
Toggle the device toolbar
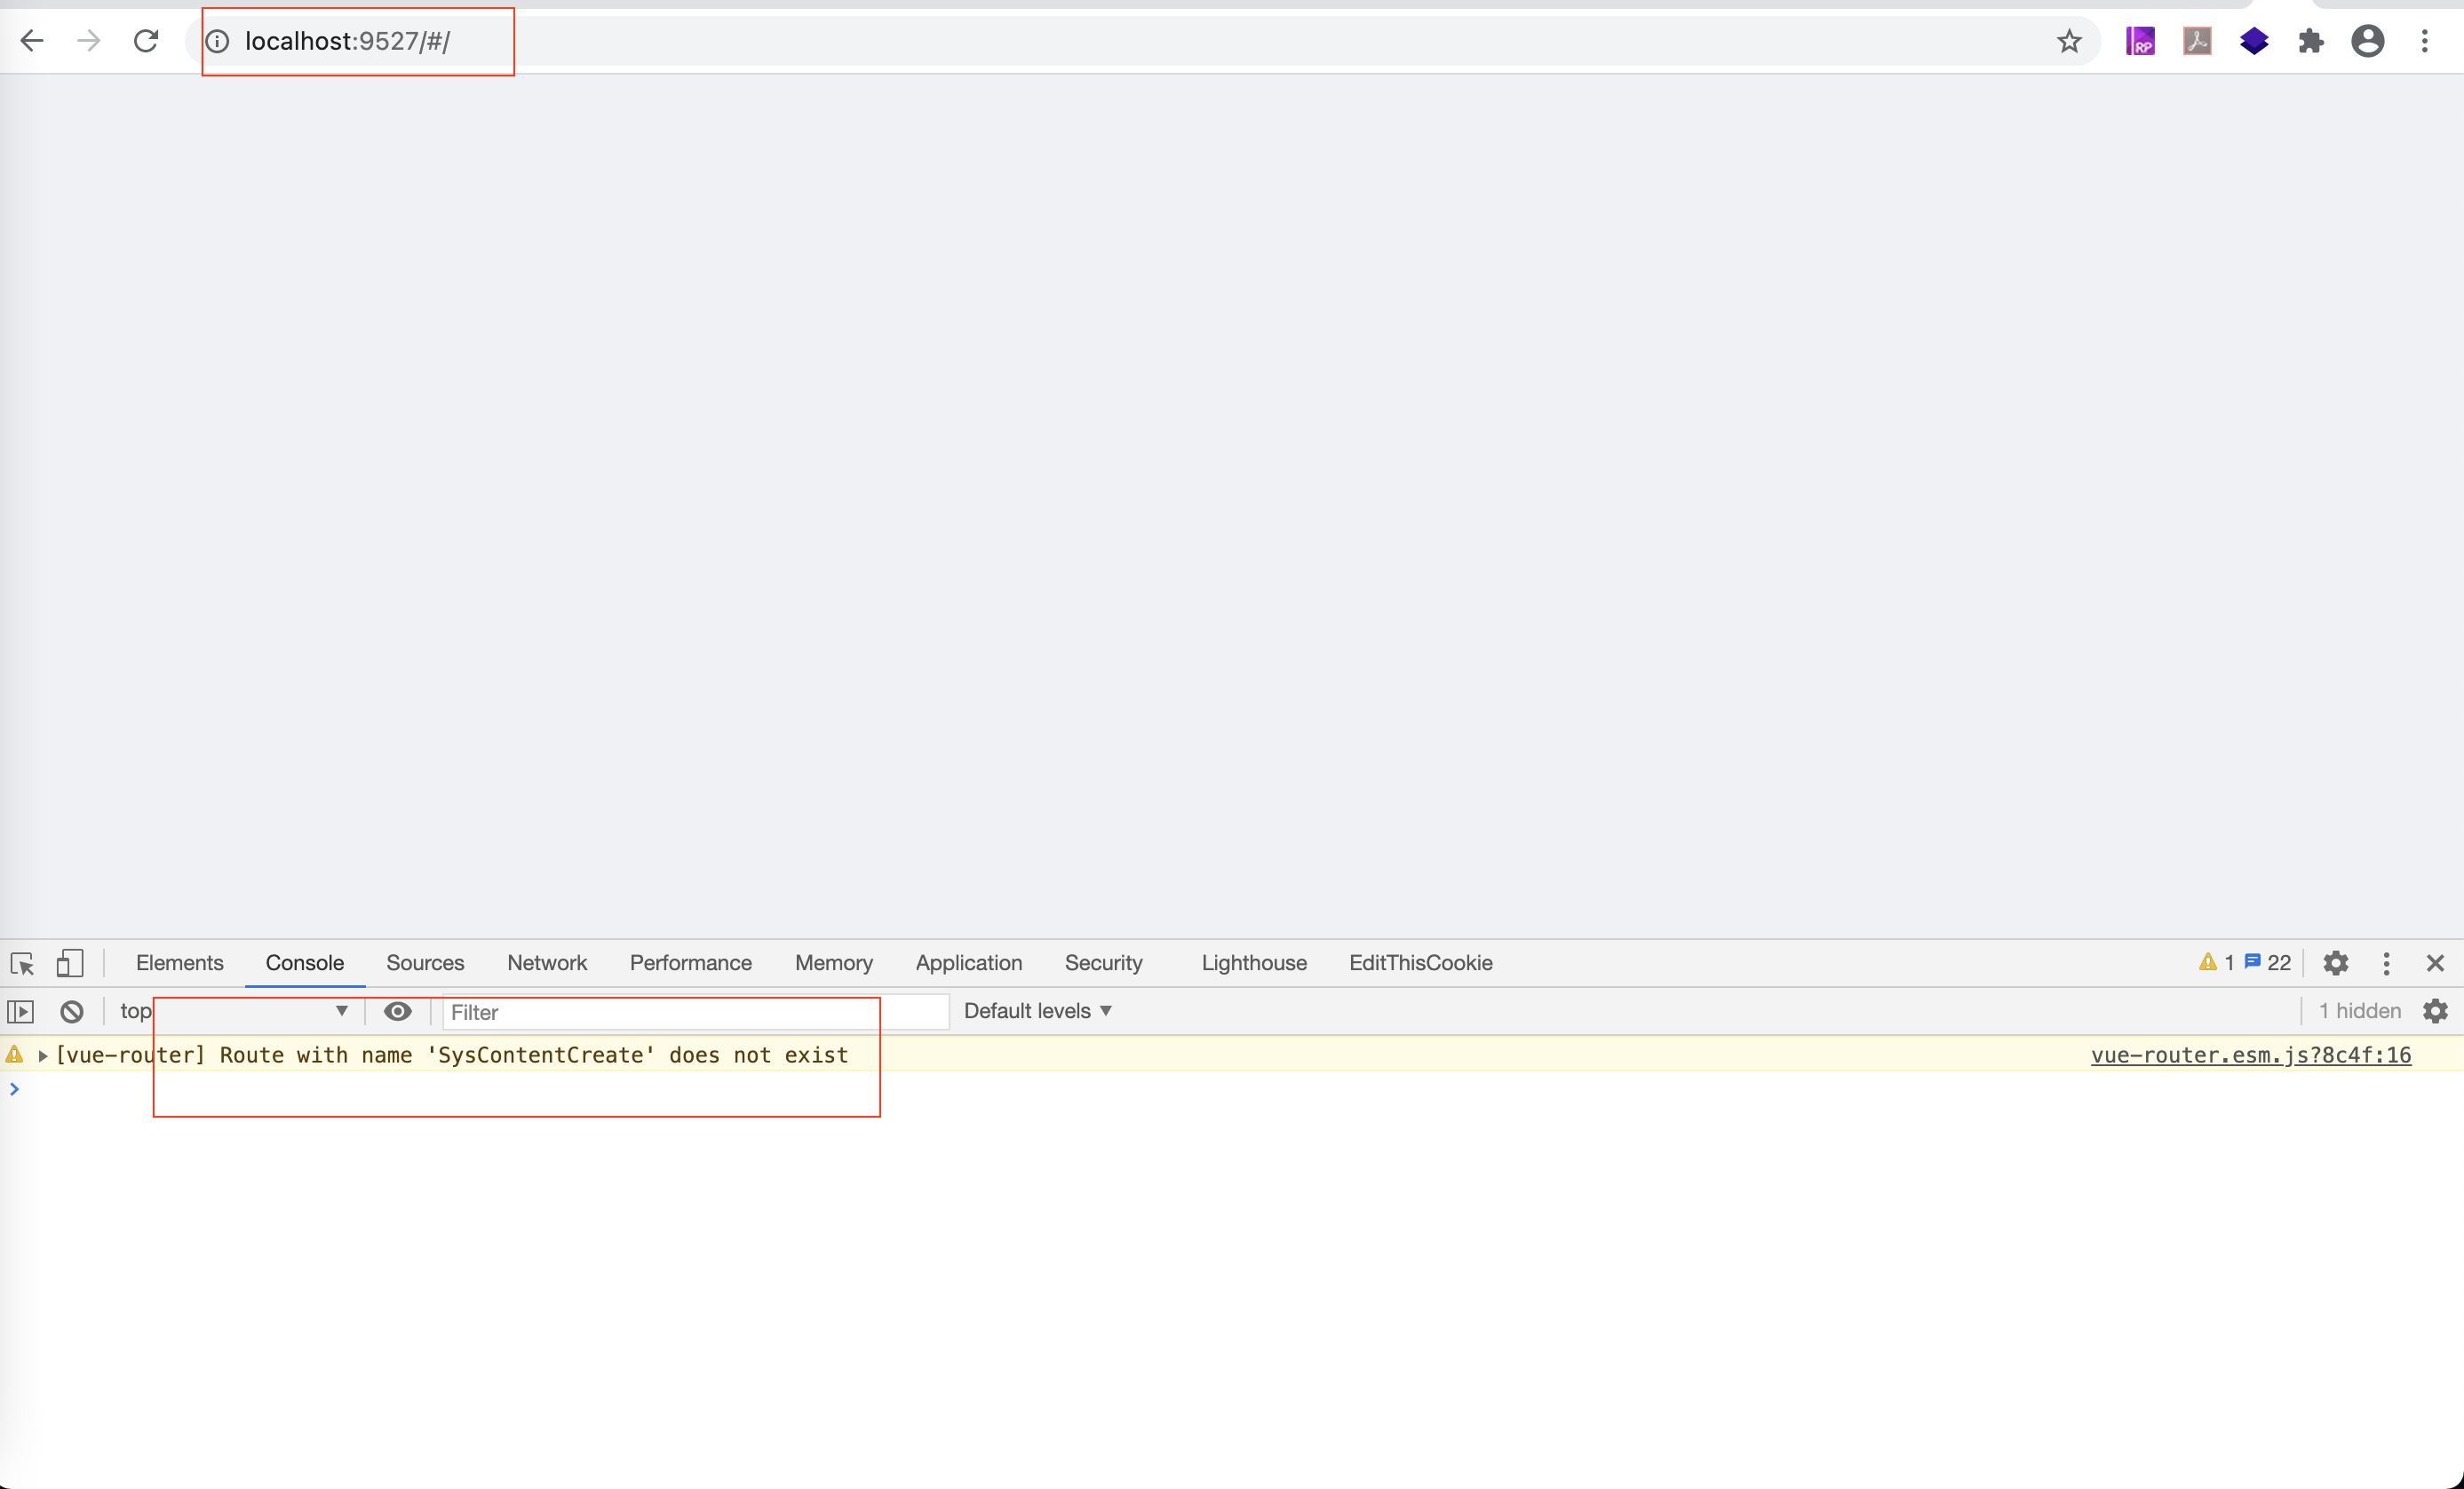[69, 963]
